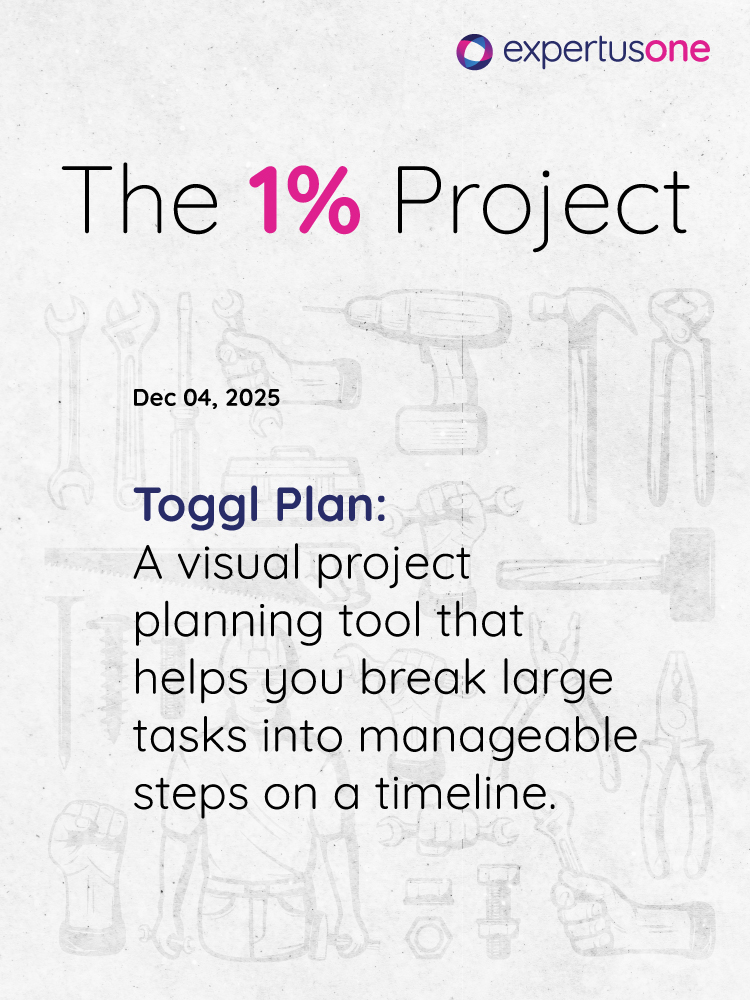The width and height of the screenshot is (750, 1000).
Task: Click the ExpertusOne circular logo icon
Action: click(474, 52)
